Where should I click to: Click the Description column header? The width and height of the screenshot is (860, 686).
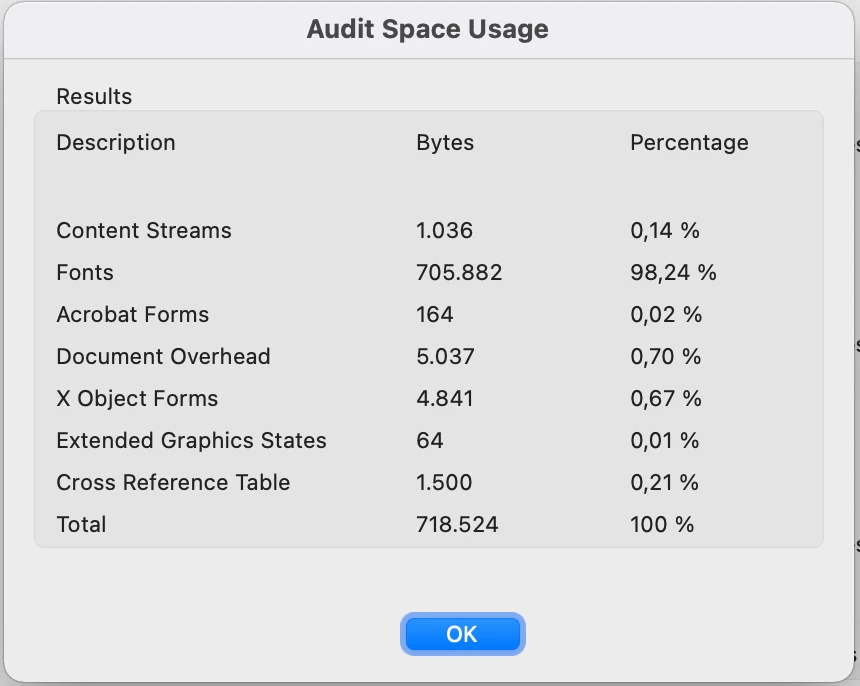click(x=116, y=143)
